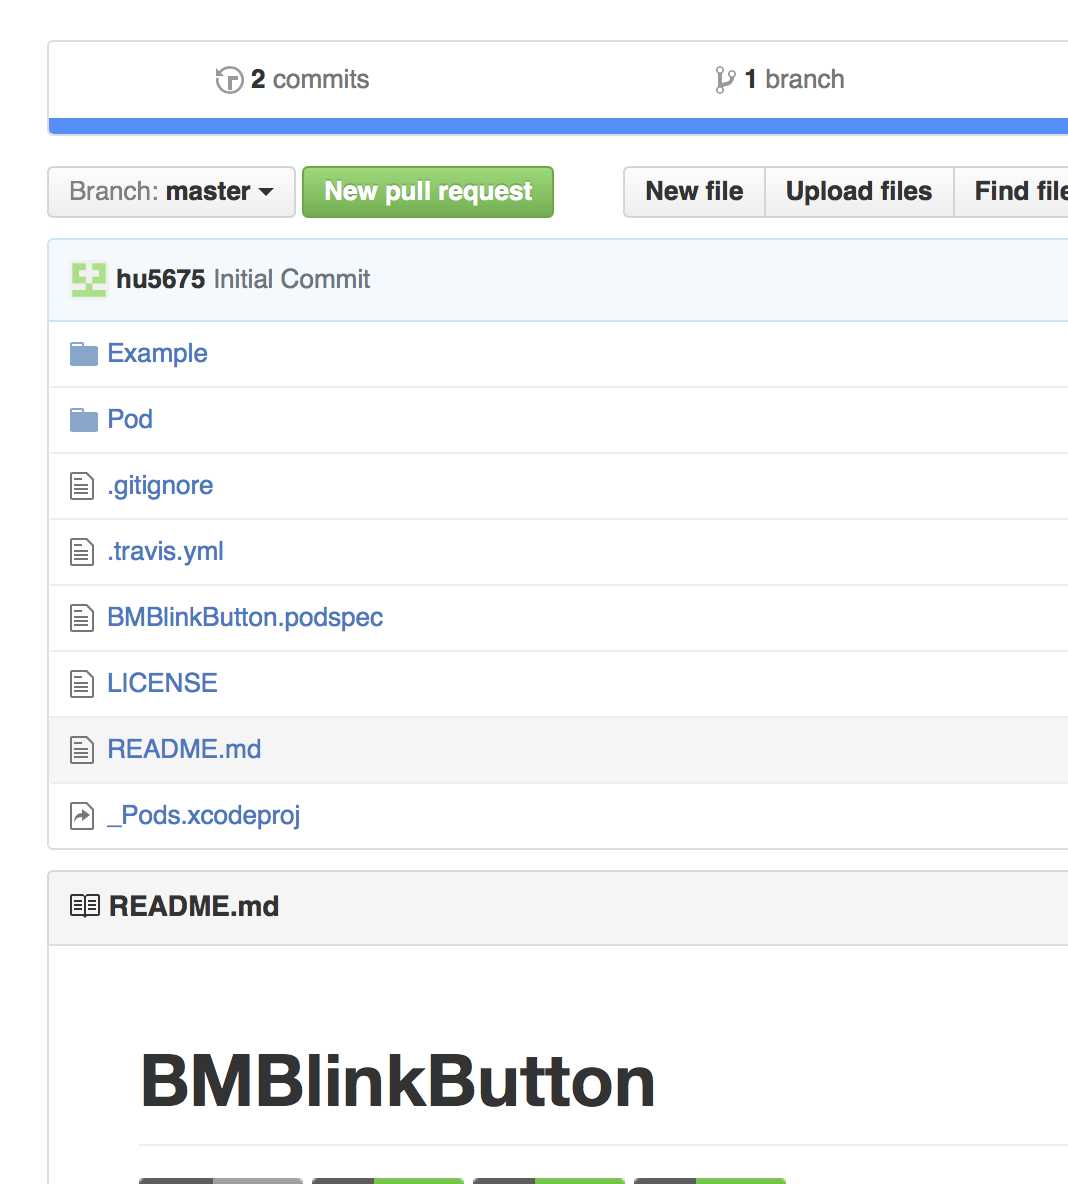
Task: Click the blue language bar
Action: [558, 126]
